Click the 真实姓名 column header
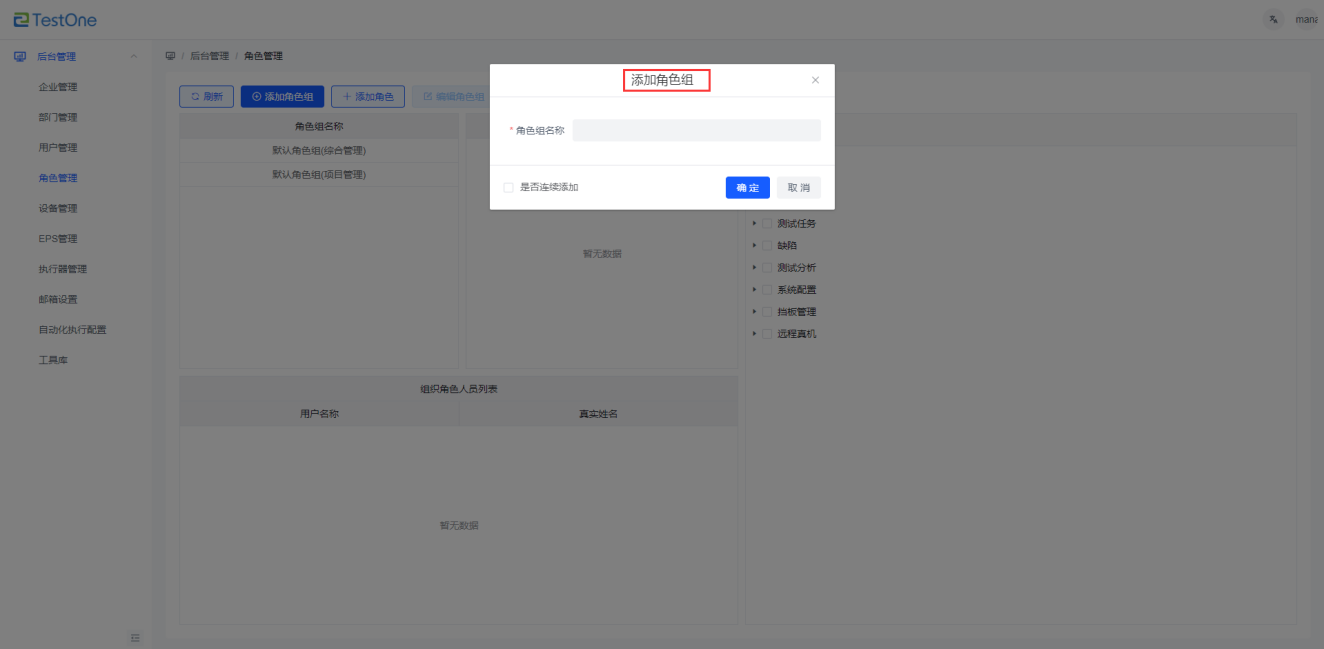Image resolution: width=1324 pixels, height=649 pixels. (x=598, y=413)
